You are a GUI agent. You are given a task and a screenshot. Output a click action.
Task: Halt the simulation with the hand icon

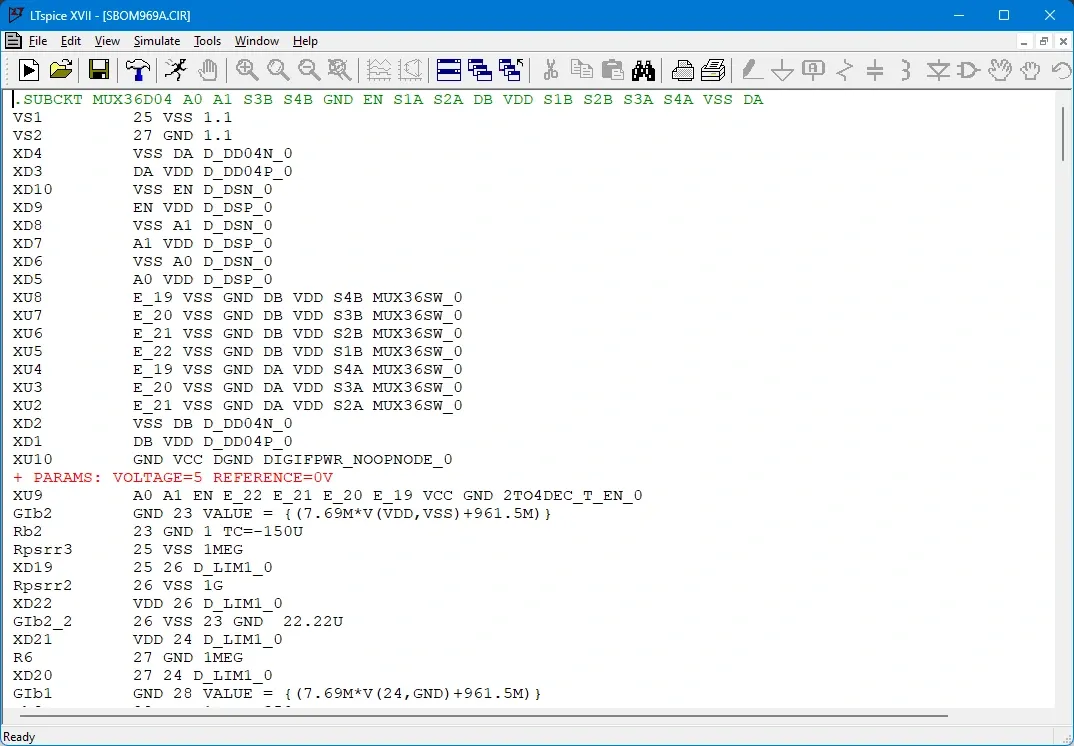tap(208, 70)
